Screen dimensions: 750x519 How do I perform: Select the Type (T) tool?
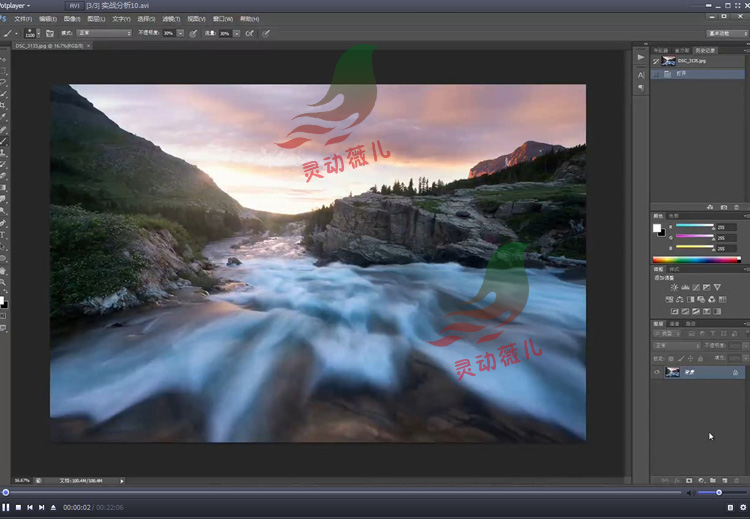point(3,235)
